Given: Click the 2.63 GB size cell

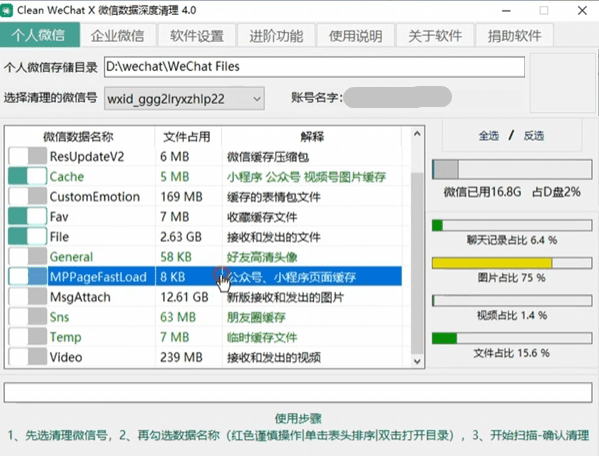Looking at the screenshot, I should 181,237.
